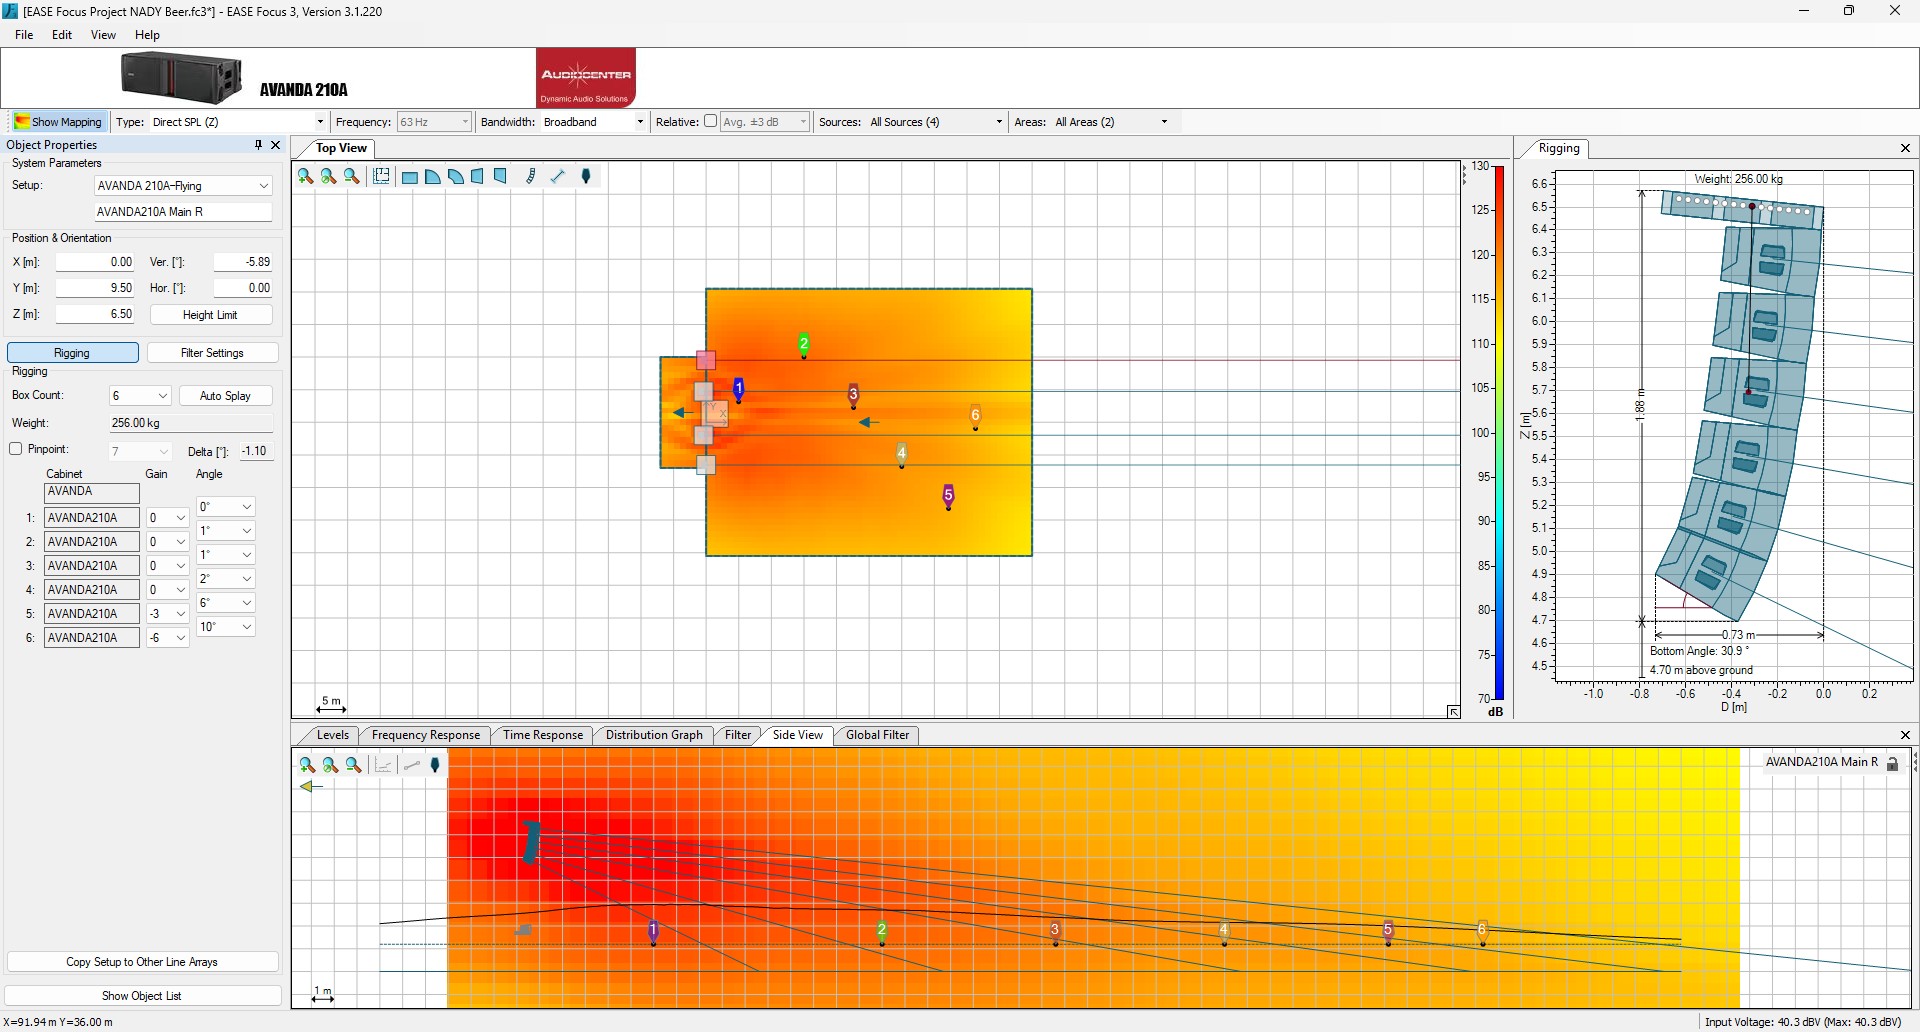
Task: Zoom in on the Top View
Action: pos(306,177)
